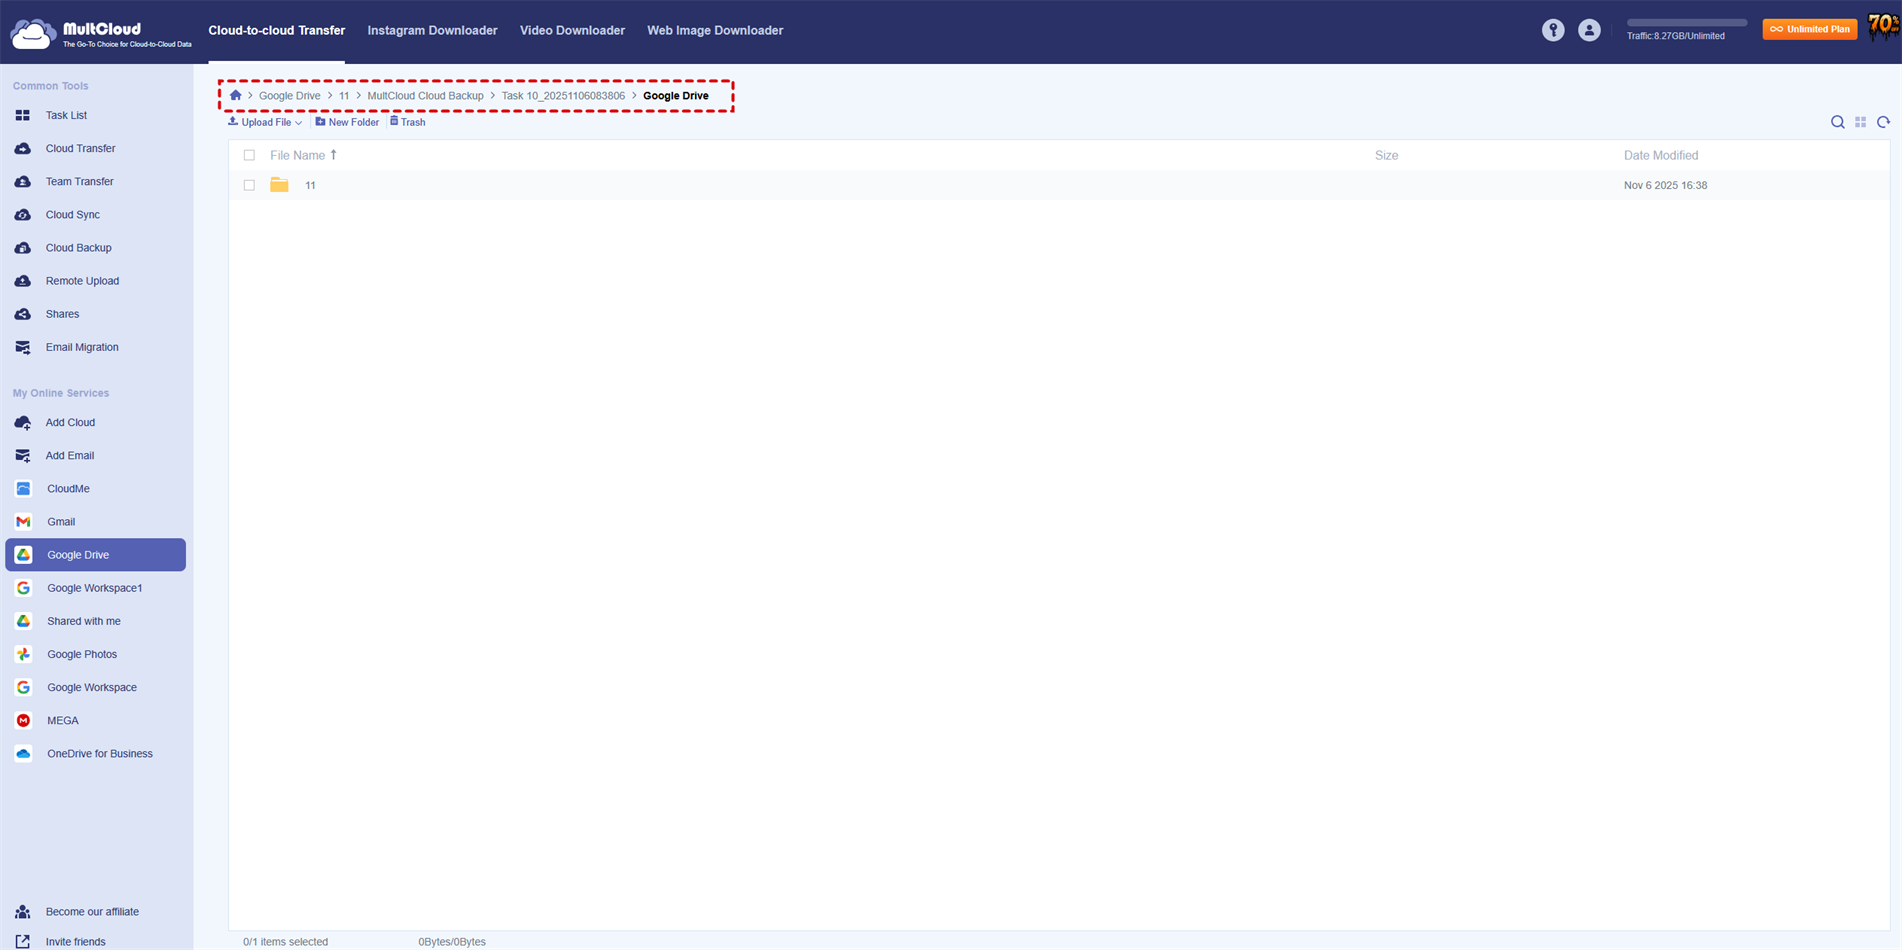Click the Gmail service icon
This screenshot has width=1902, height=950.
pos(24,521)
